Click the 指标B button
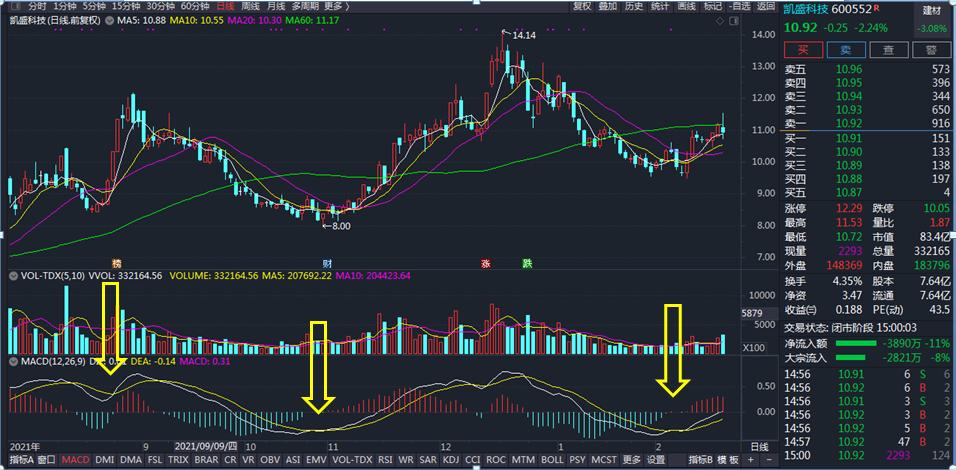This screenshot has height=470, width=956. coord(701,459)
